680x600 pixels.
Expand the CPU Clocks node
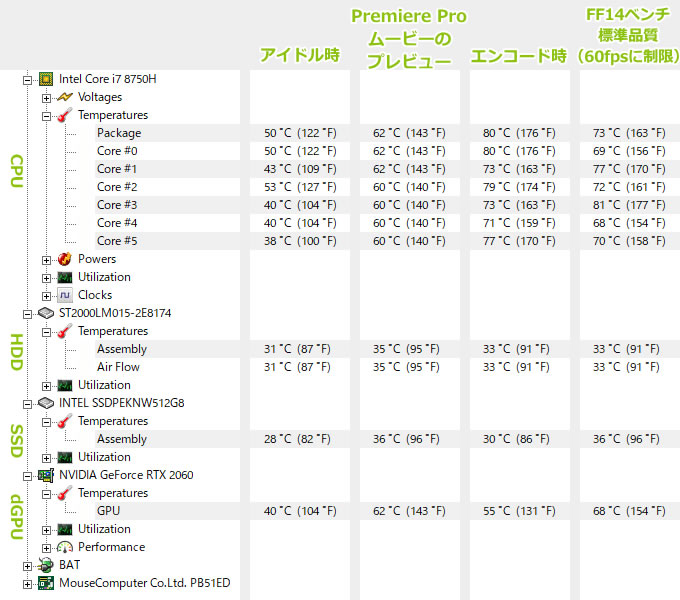click(46, 295)
